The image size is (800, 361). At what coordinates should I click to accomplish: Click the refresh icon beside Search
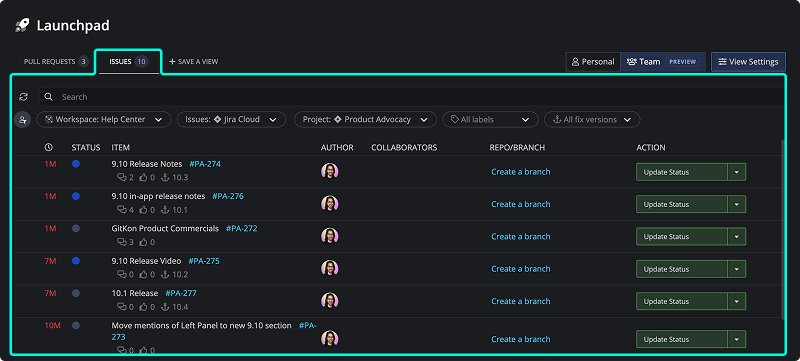(x=23, y=97)
